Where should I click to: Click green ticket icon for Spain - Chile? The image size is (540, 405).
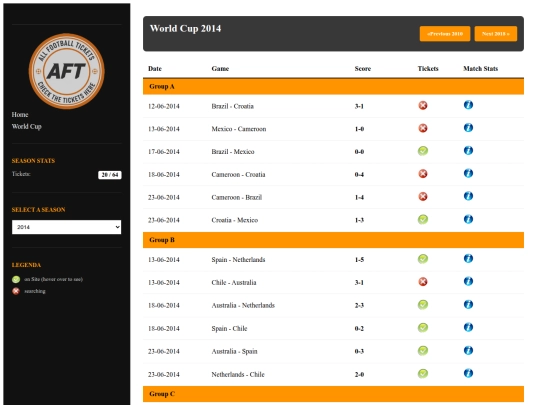coord(423,328)
